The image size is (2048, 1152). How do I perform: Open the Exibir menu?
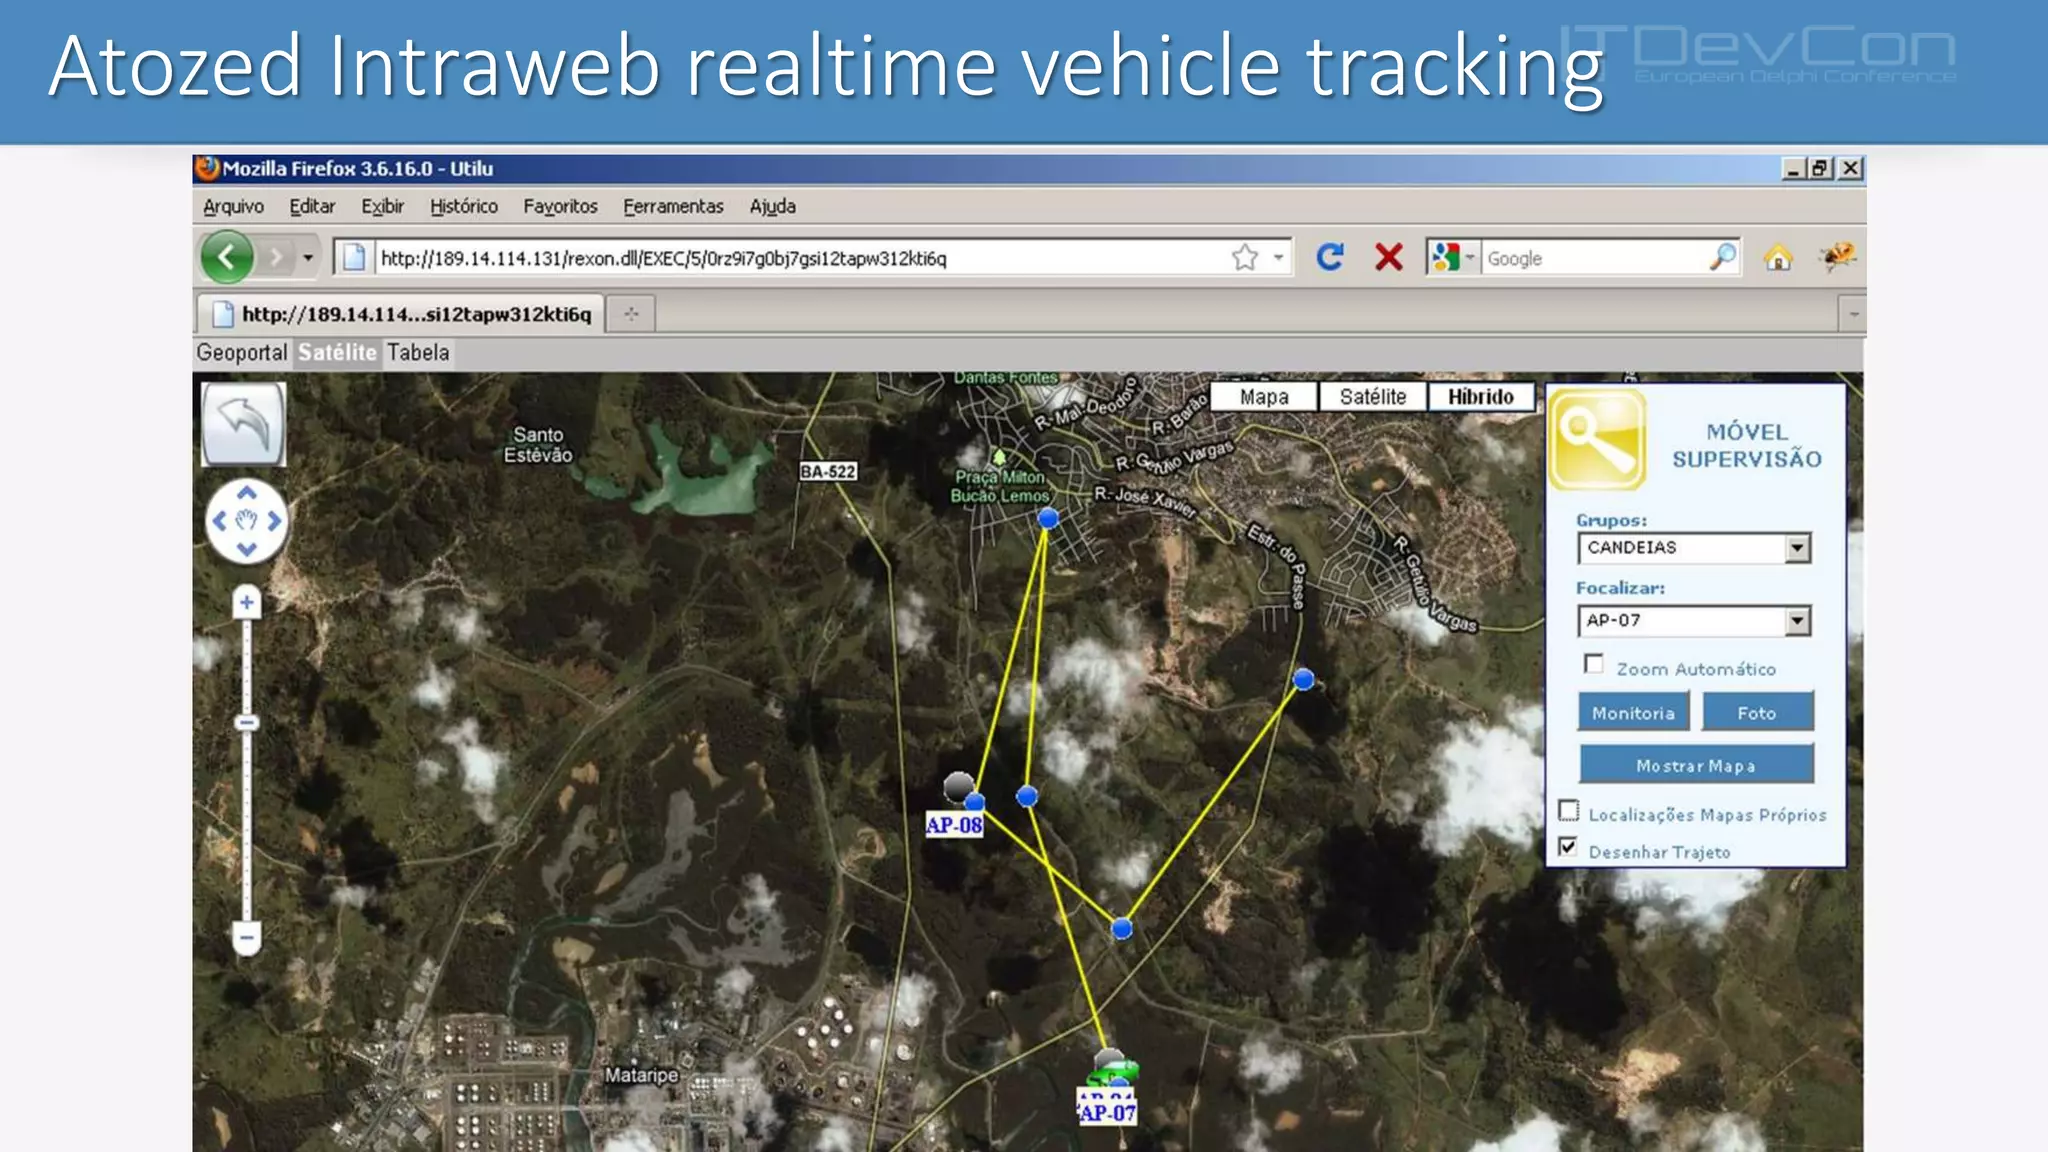coord(382,206)
